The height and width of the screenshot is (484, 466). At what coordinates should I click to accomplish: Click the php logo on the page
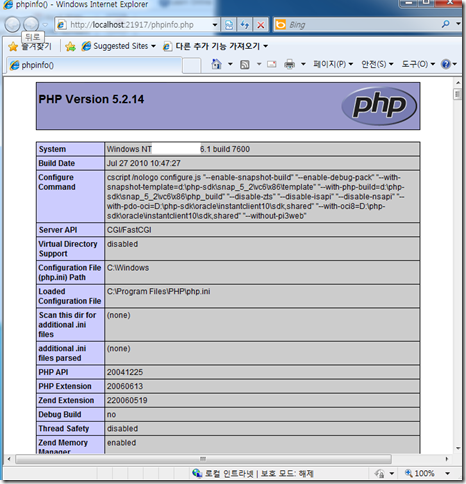(379, 106)
